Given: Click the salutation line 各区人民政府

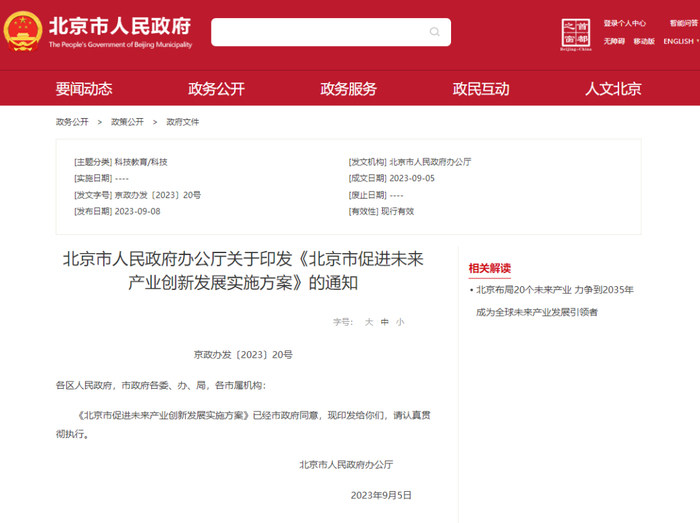Looking at the screenshot, I should [161, 385].
